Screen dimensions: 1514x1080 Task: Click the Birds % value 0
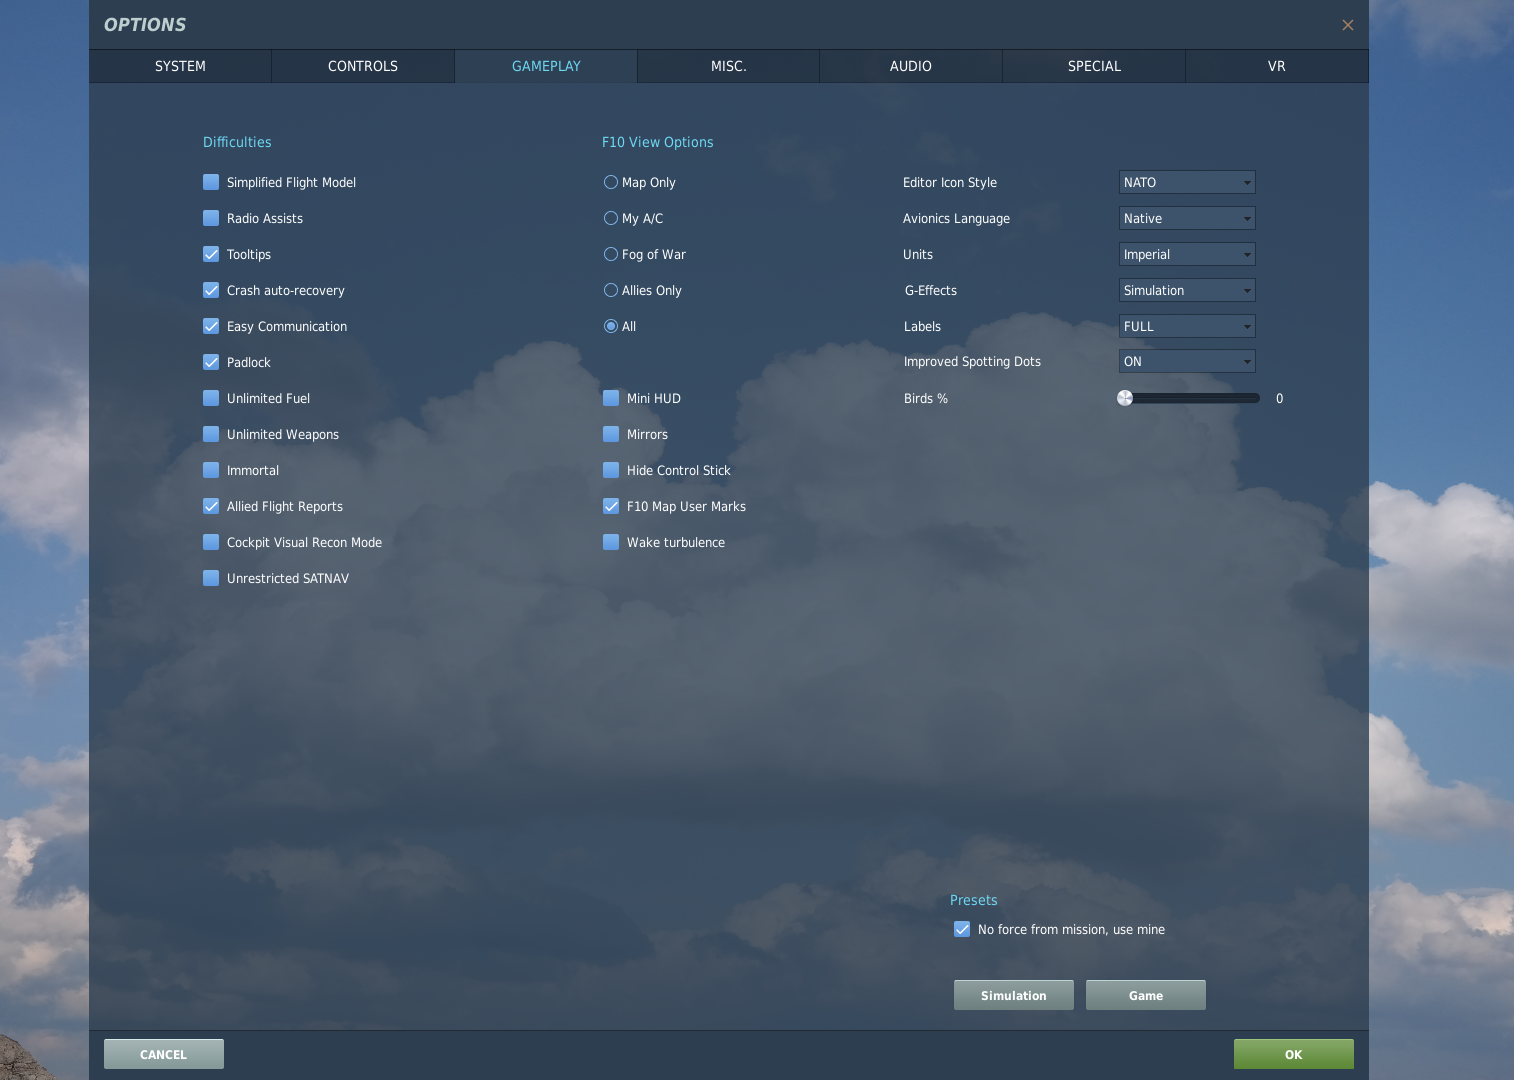tap(1279, 398)
